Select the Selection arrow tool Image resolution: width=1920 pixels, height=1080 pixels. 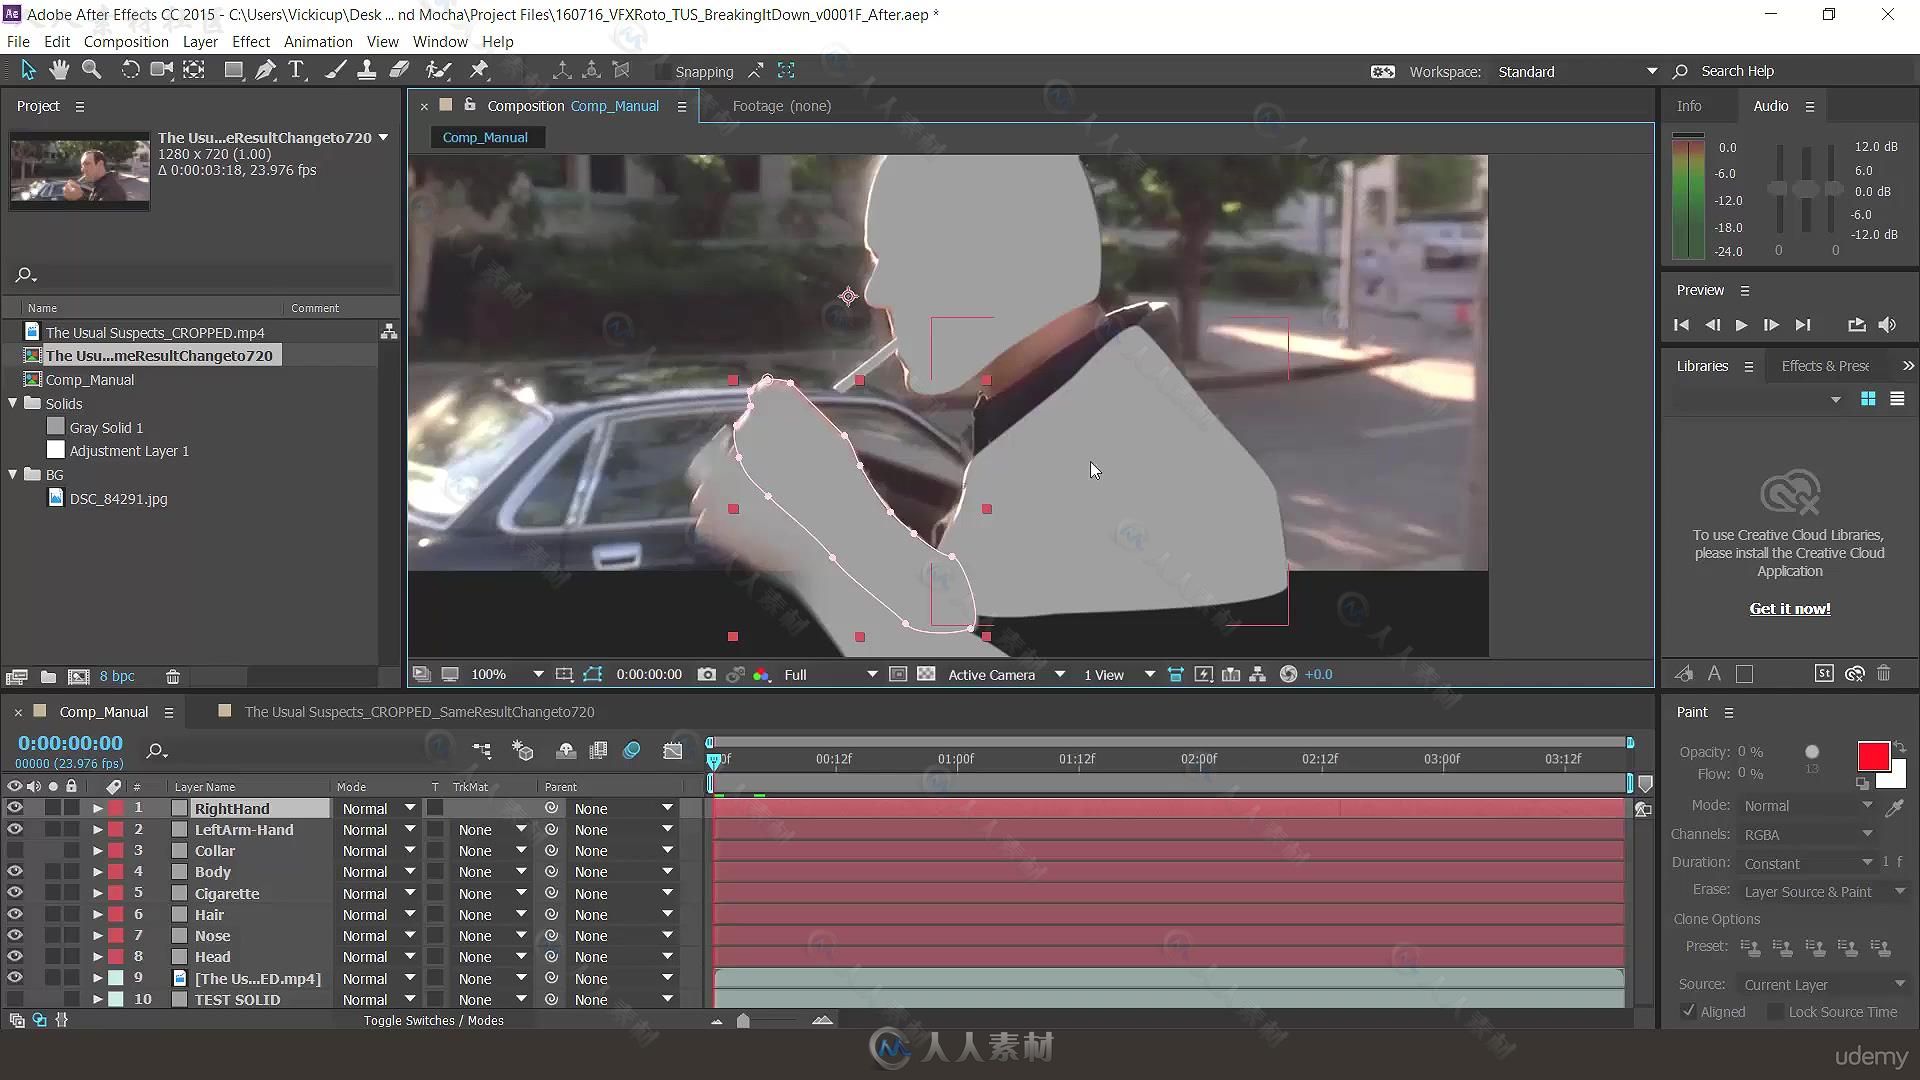pyautogui.click(x=28, y=70)
